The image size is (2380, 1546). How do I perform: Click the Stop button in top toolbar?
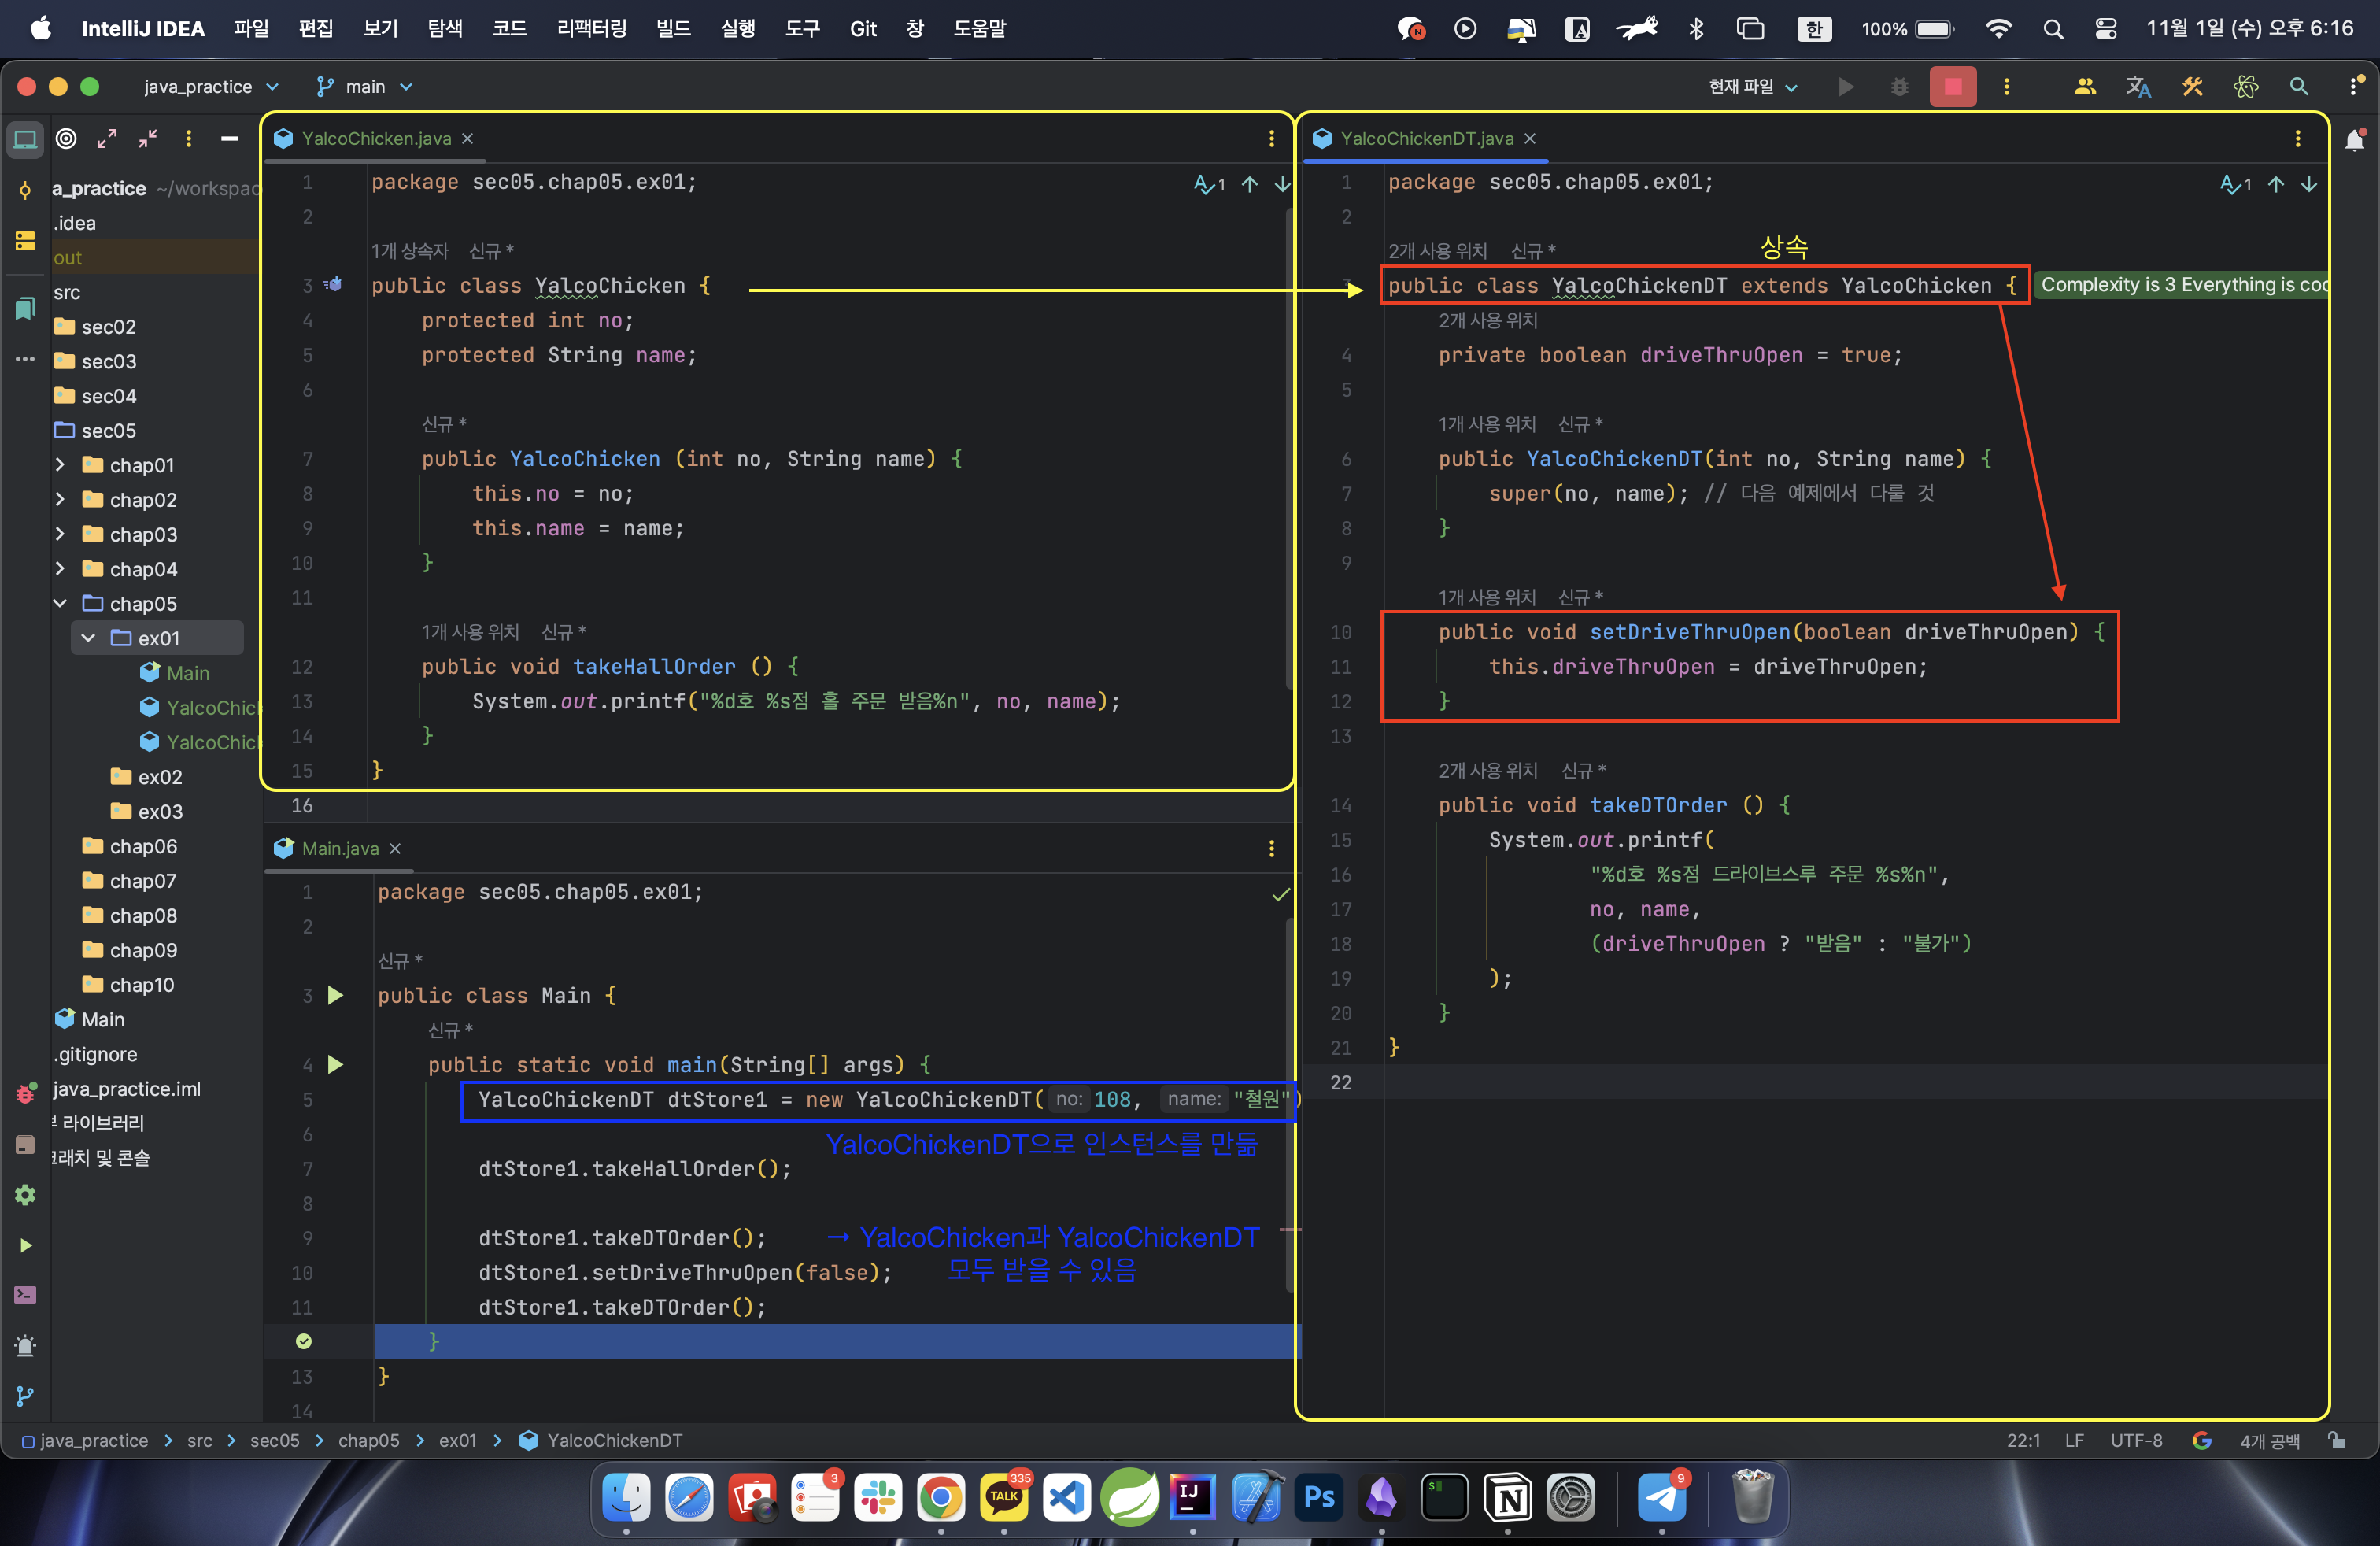(1951, 87)
